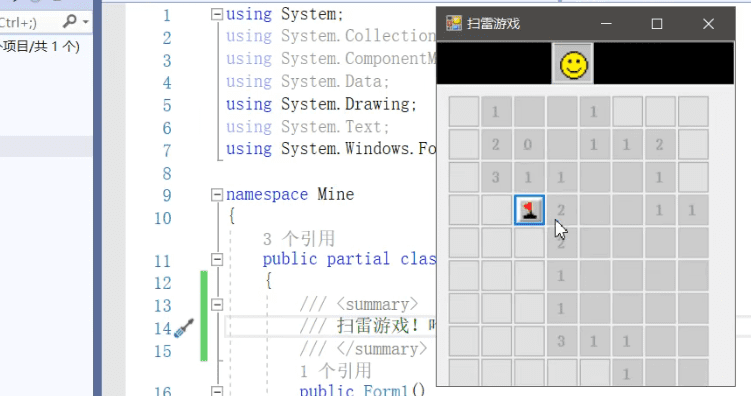Click the 1 cell directly below the 0 cell
Image resolution: width=751 pixels, height=396 pixels.
click(x=529, y=177)
